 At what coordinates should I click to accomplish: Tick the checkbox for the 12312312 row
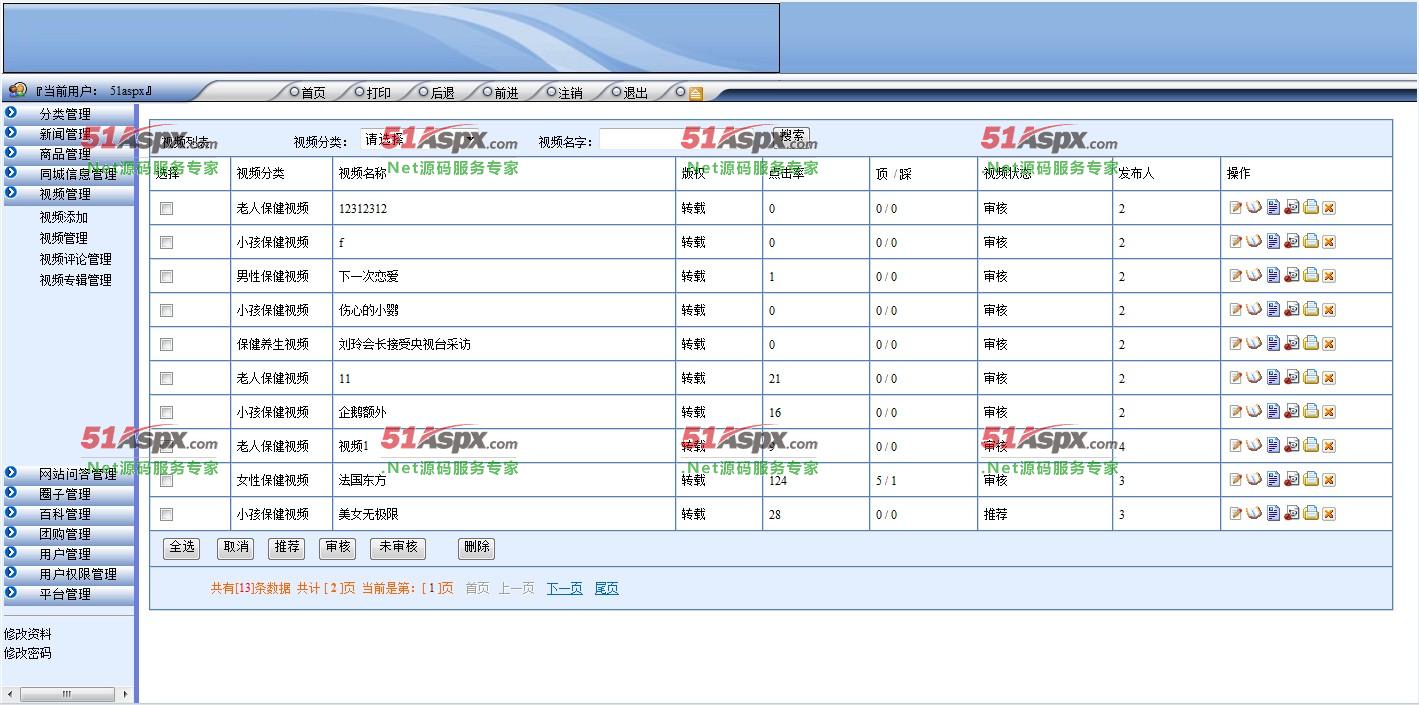click(167, 209)
